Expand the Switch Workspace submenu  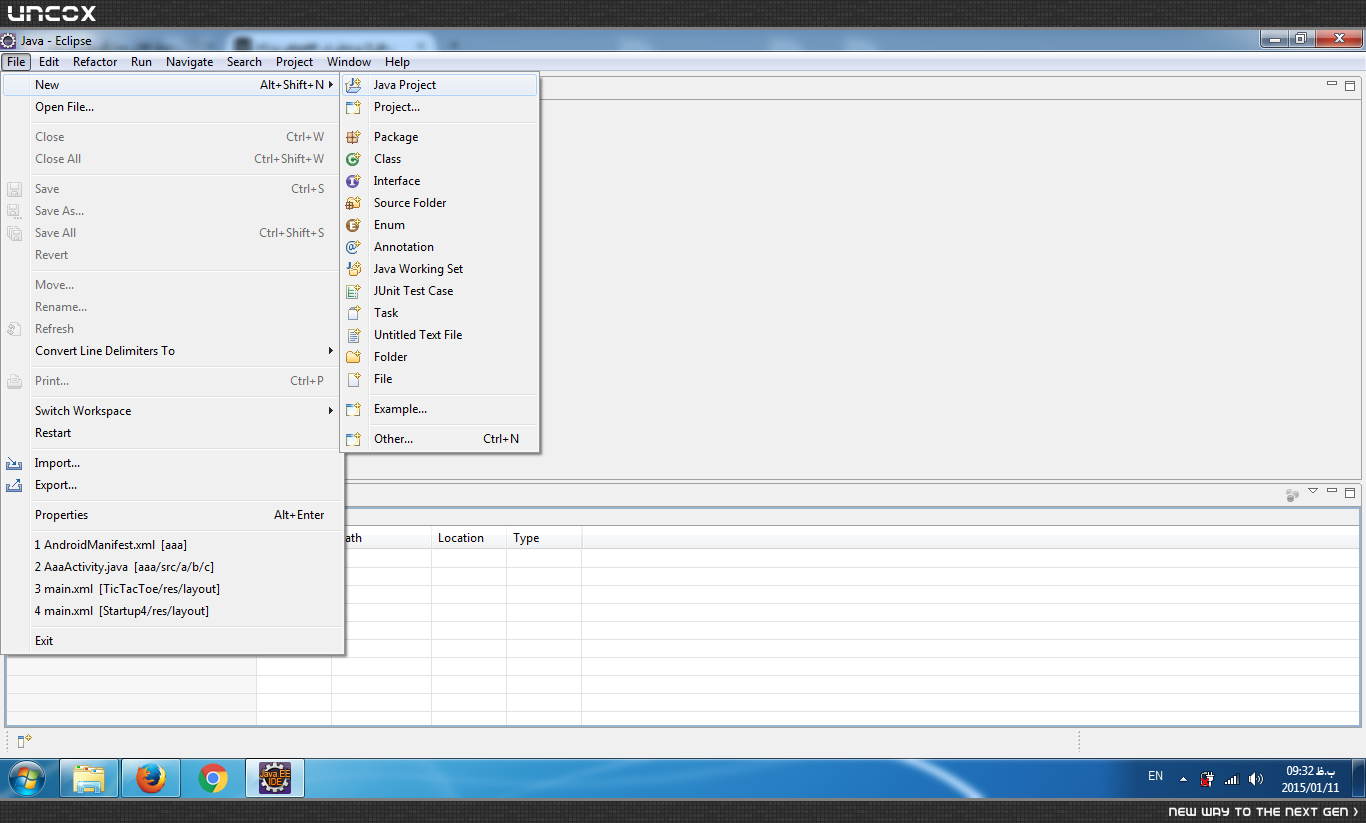pos(331,411)
